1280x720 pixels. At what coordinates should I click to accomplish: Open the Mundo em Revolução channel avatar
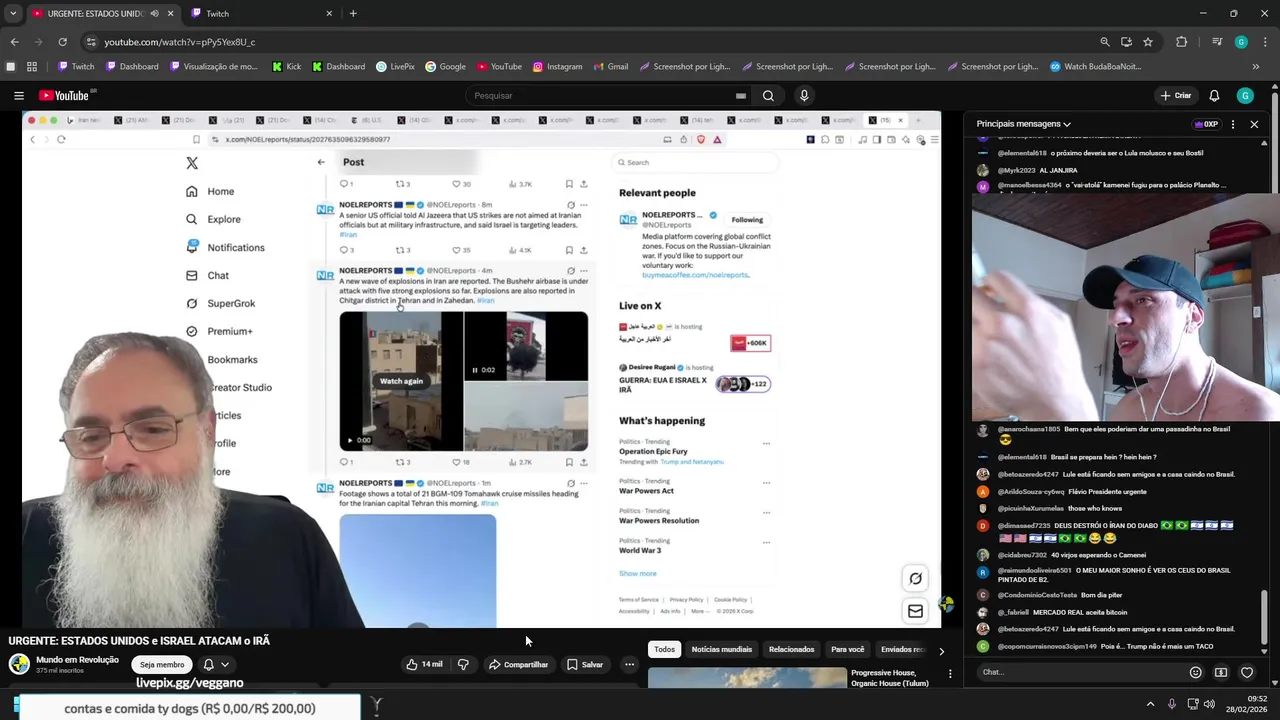(x=19, y=664)
